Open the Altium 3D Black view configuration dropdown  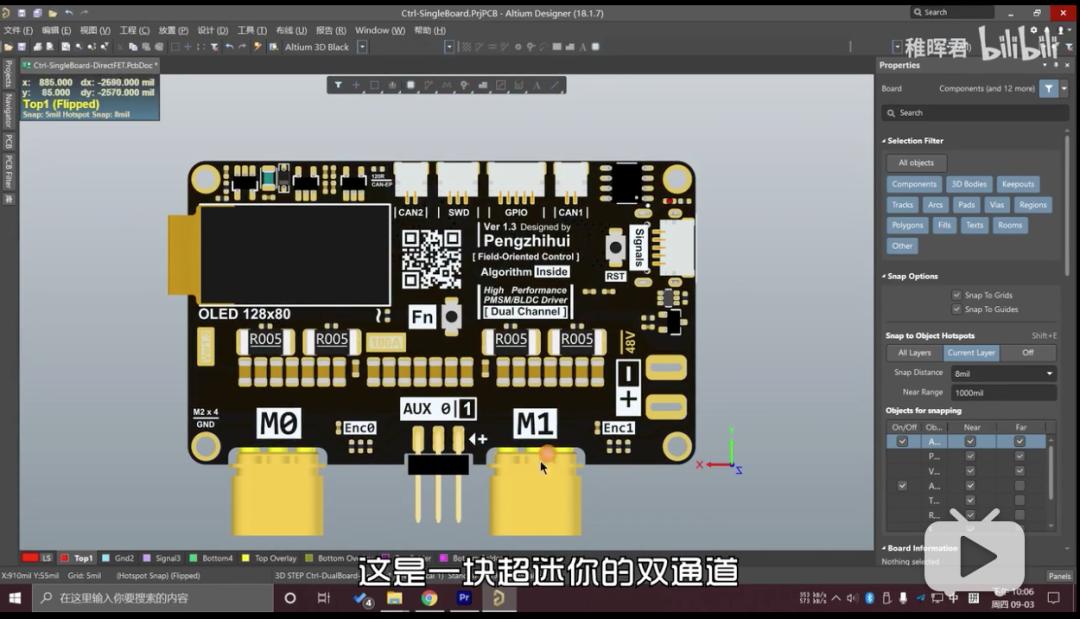362,47
